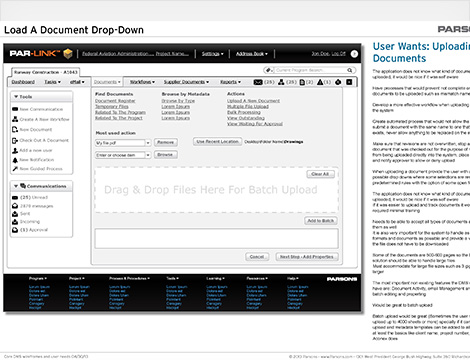Image resolution: width=470 pixels, height=360 pixels.
Task: Click the Unread (25) envelope icon
Action: tap(15, 197)
